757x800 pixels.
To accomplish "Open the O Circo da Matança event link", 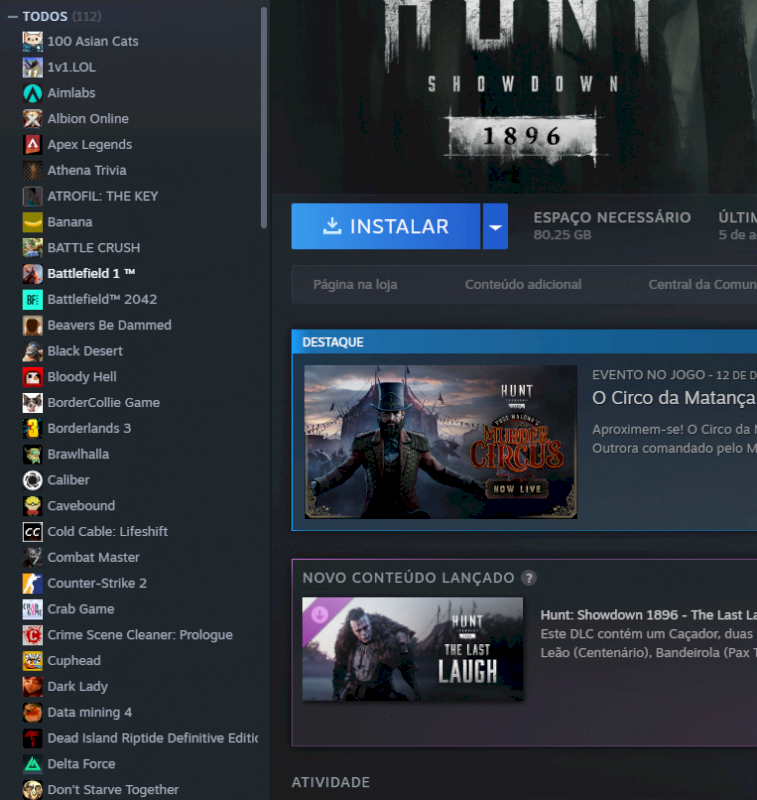I will tap(673, 398).
